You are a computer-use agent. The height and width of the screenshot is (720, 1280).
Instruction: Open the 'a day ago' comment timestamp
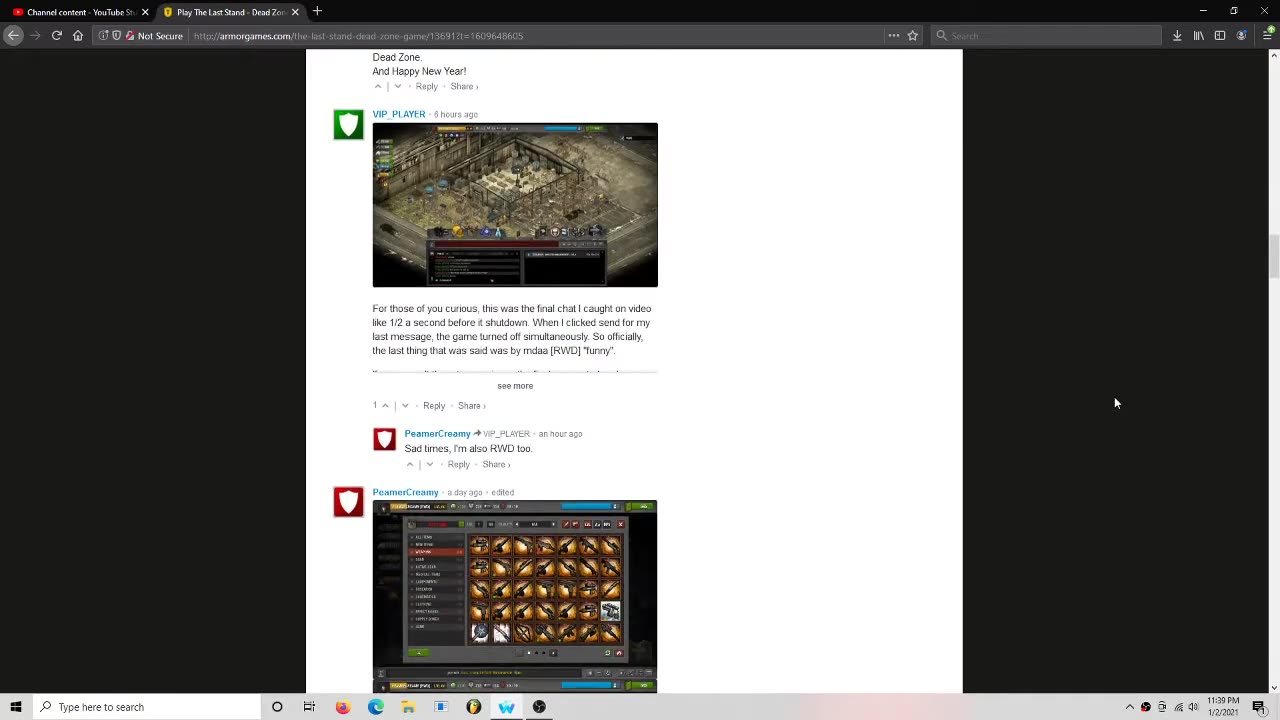coord(465,492)
